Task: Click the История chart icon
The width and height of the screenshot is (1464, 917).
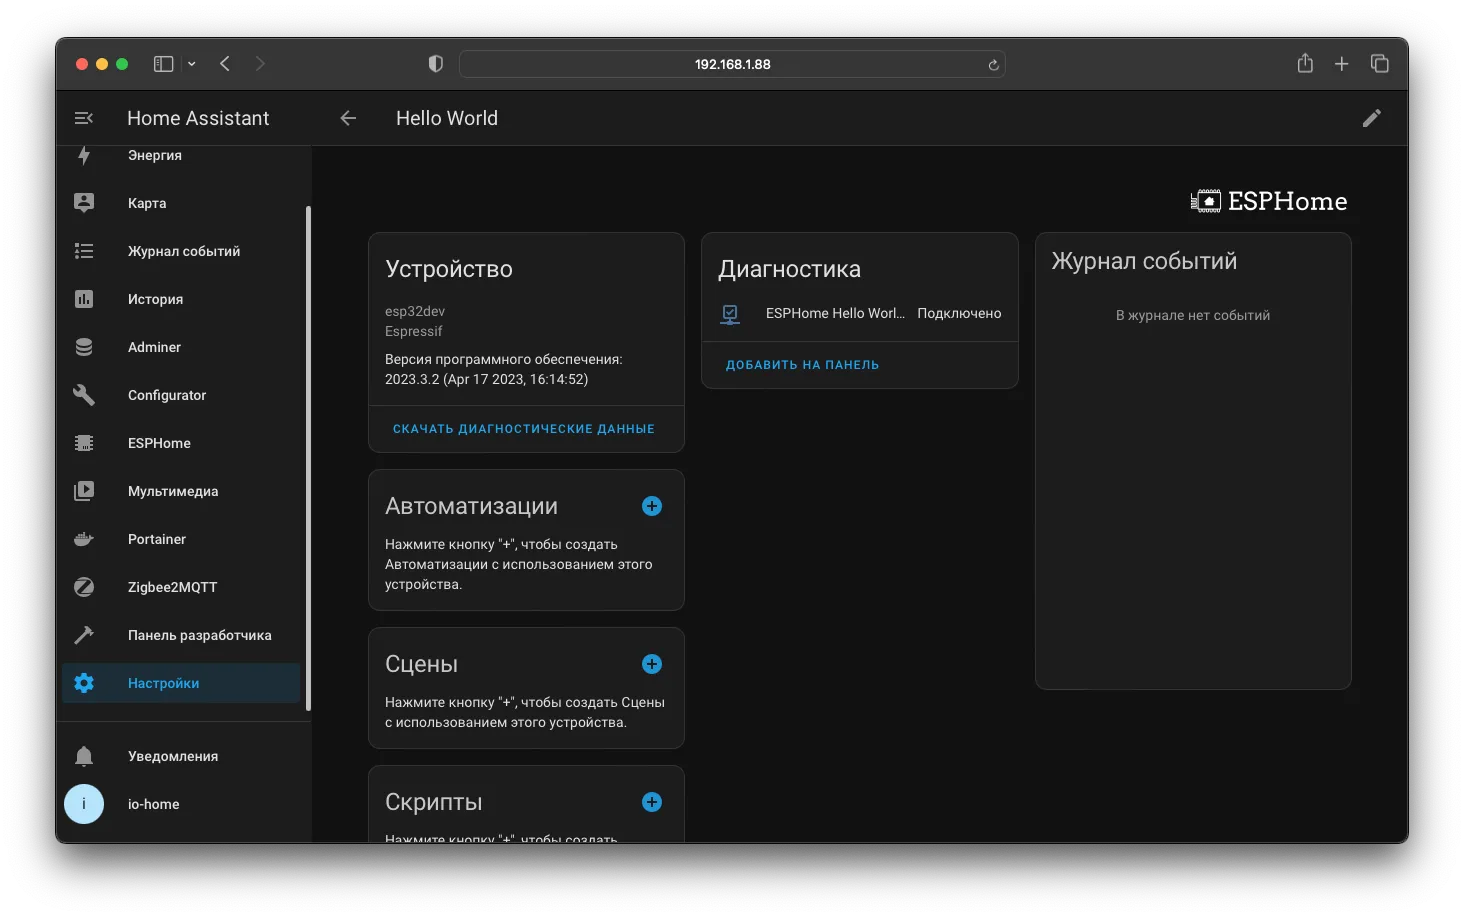Action: tap(84, 299)
